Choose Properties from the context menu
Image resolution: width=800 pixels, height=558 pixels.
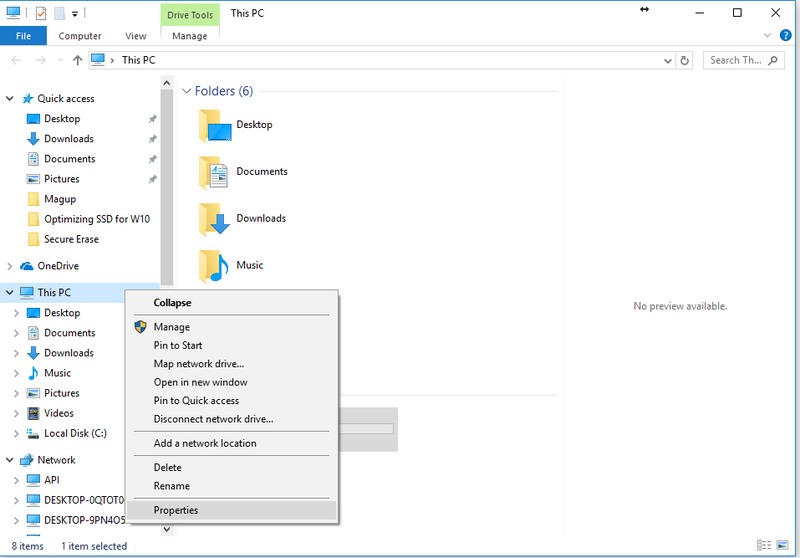pos(176,510)
